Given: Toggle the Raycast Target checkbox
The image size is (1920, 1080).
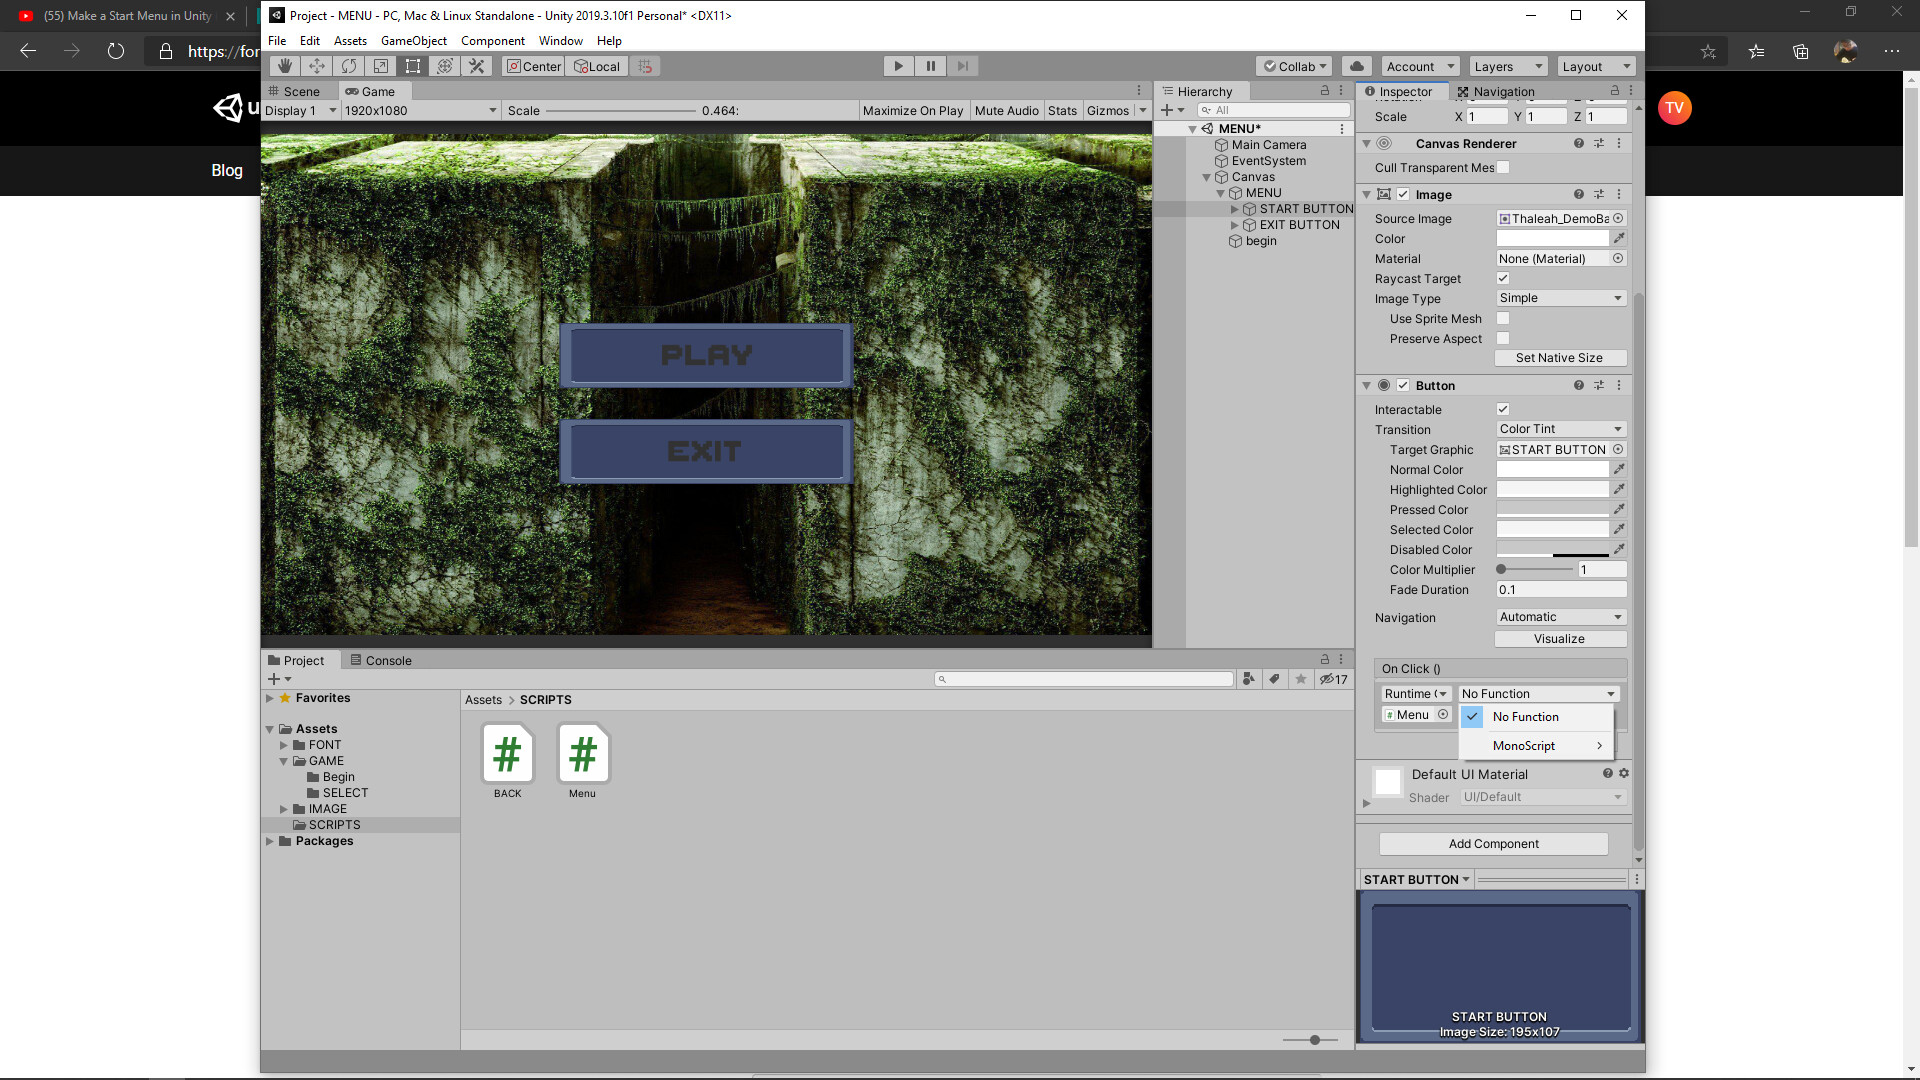Looking at the screenshot, I should (x=1502, y=278).
